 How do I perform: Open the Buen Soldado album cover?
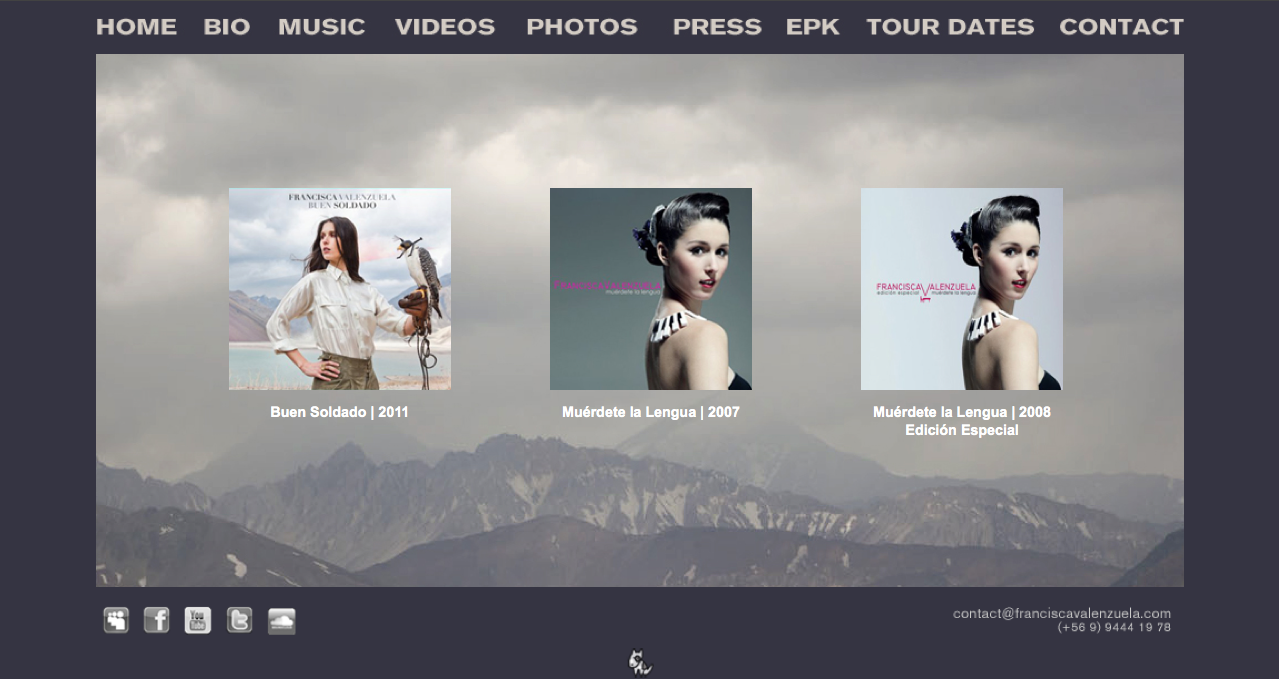340,289
